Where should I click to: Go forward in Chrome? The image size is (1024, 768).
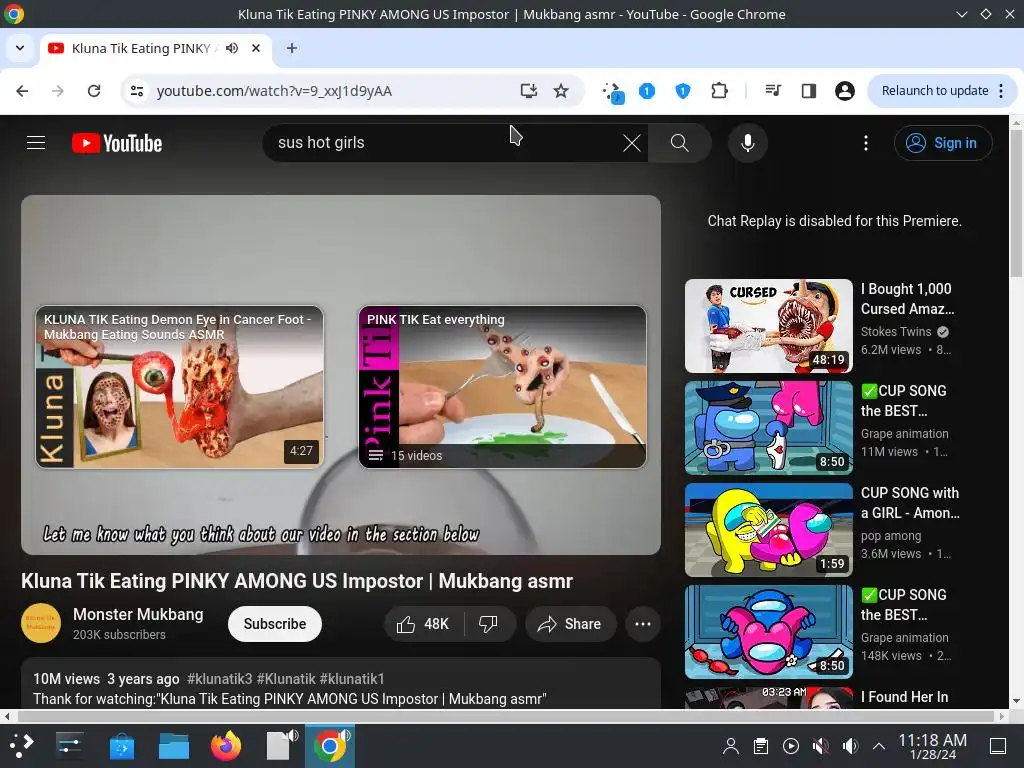click(58, 91)
